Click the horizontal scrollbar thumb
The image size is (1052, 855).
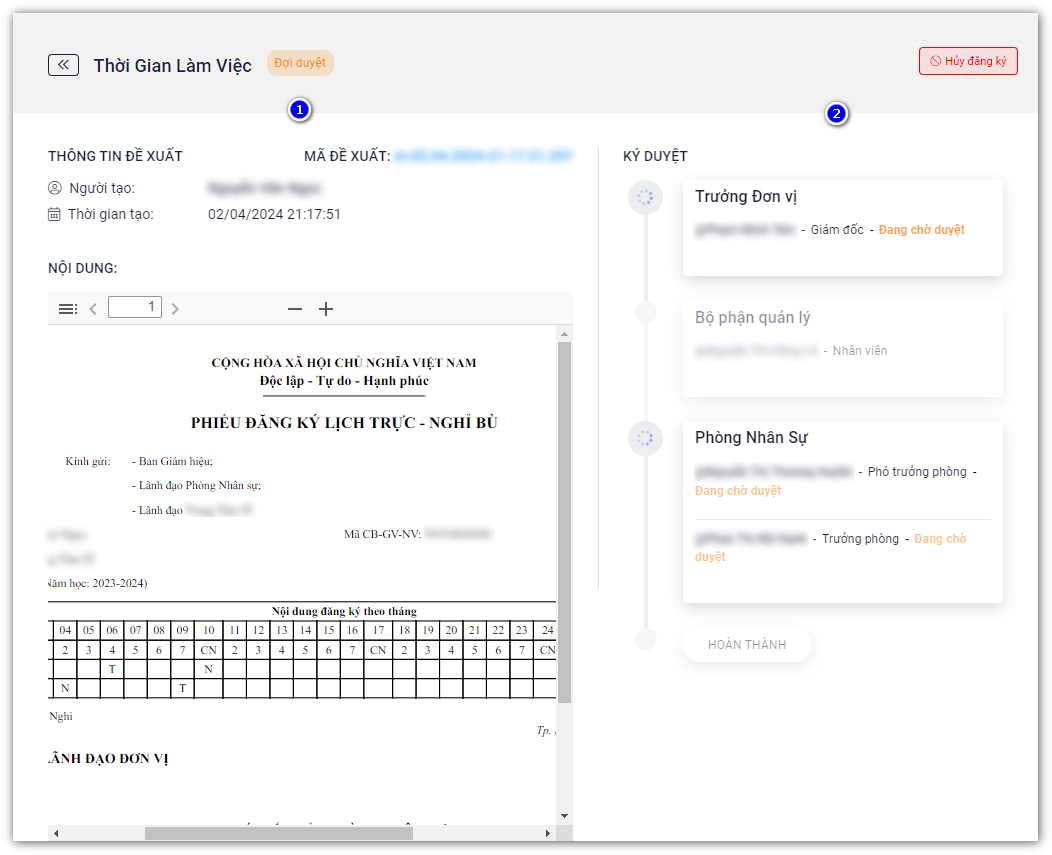[x=278, y=833]
